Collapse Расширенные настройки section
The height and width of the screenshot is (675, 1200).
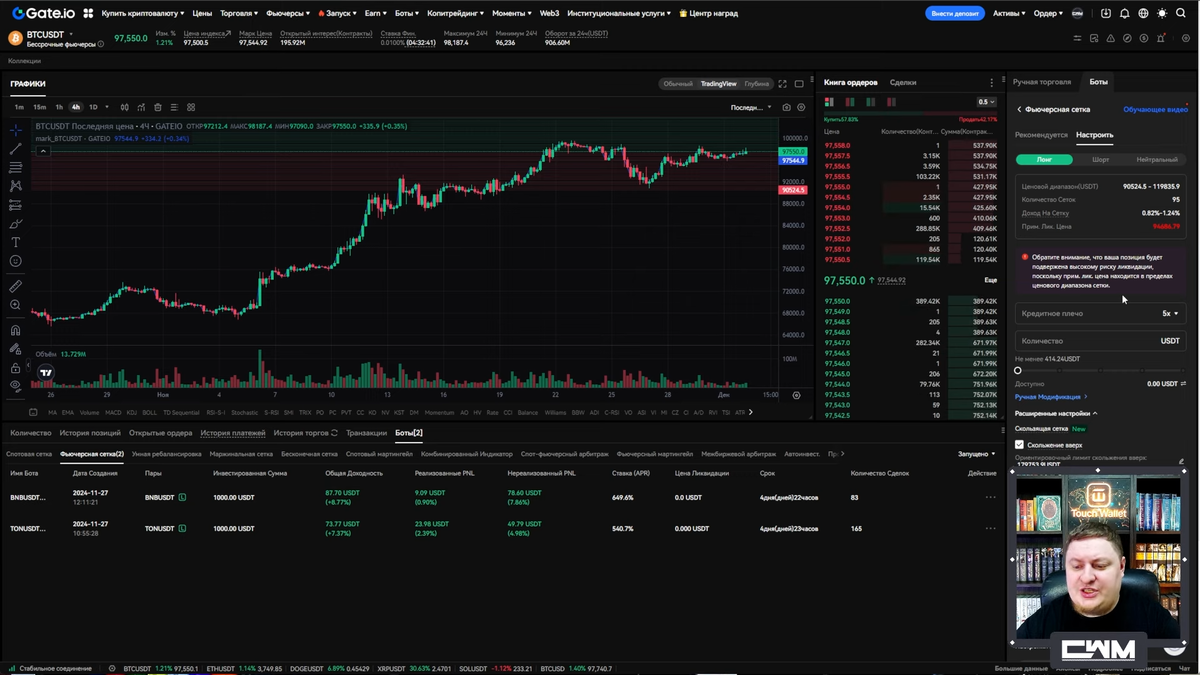(1056, 413)
